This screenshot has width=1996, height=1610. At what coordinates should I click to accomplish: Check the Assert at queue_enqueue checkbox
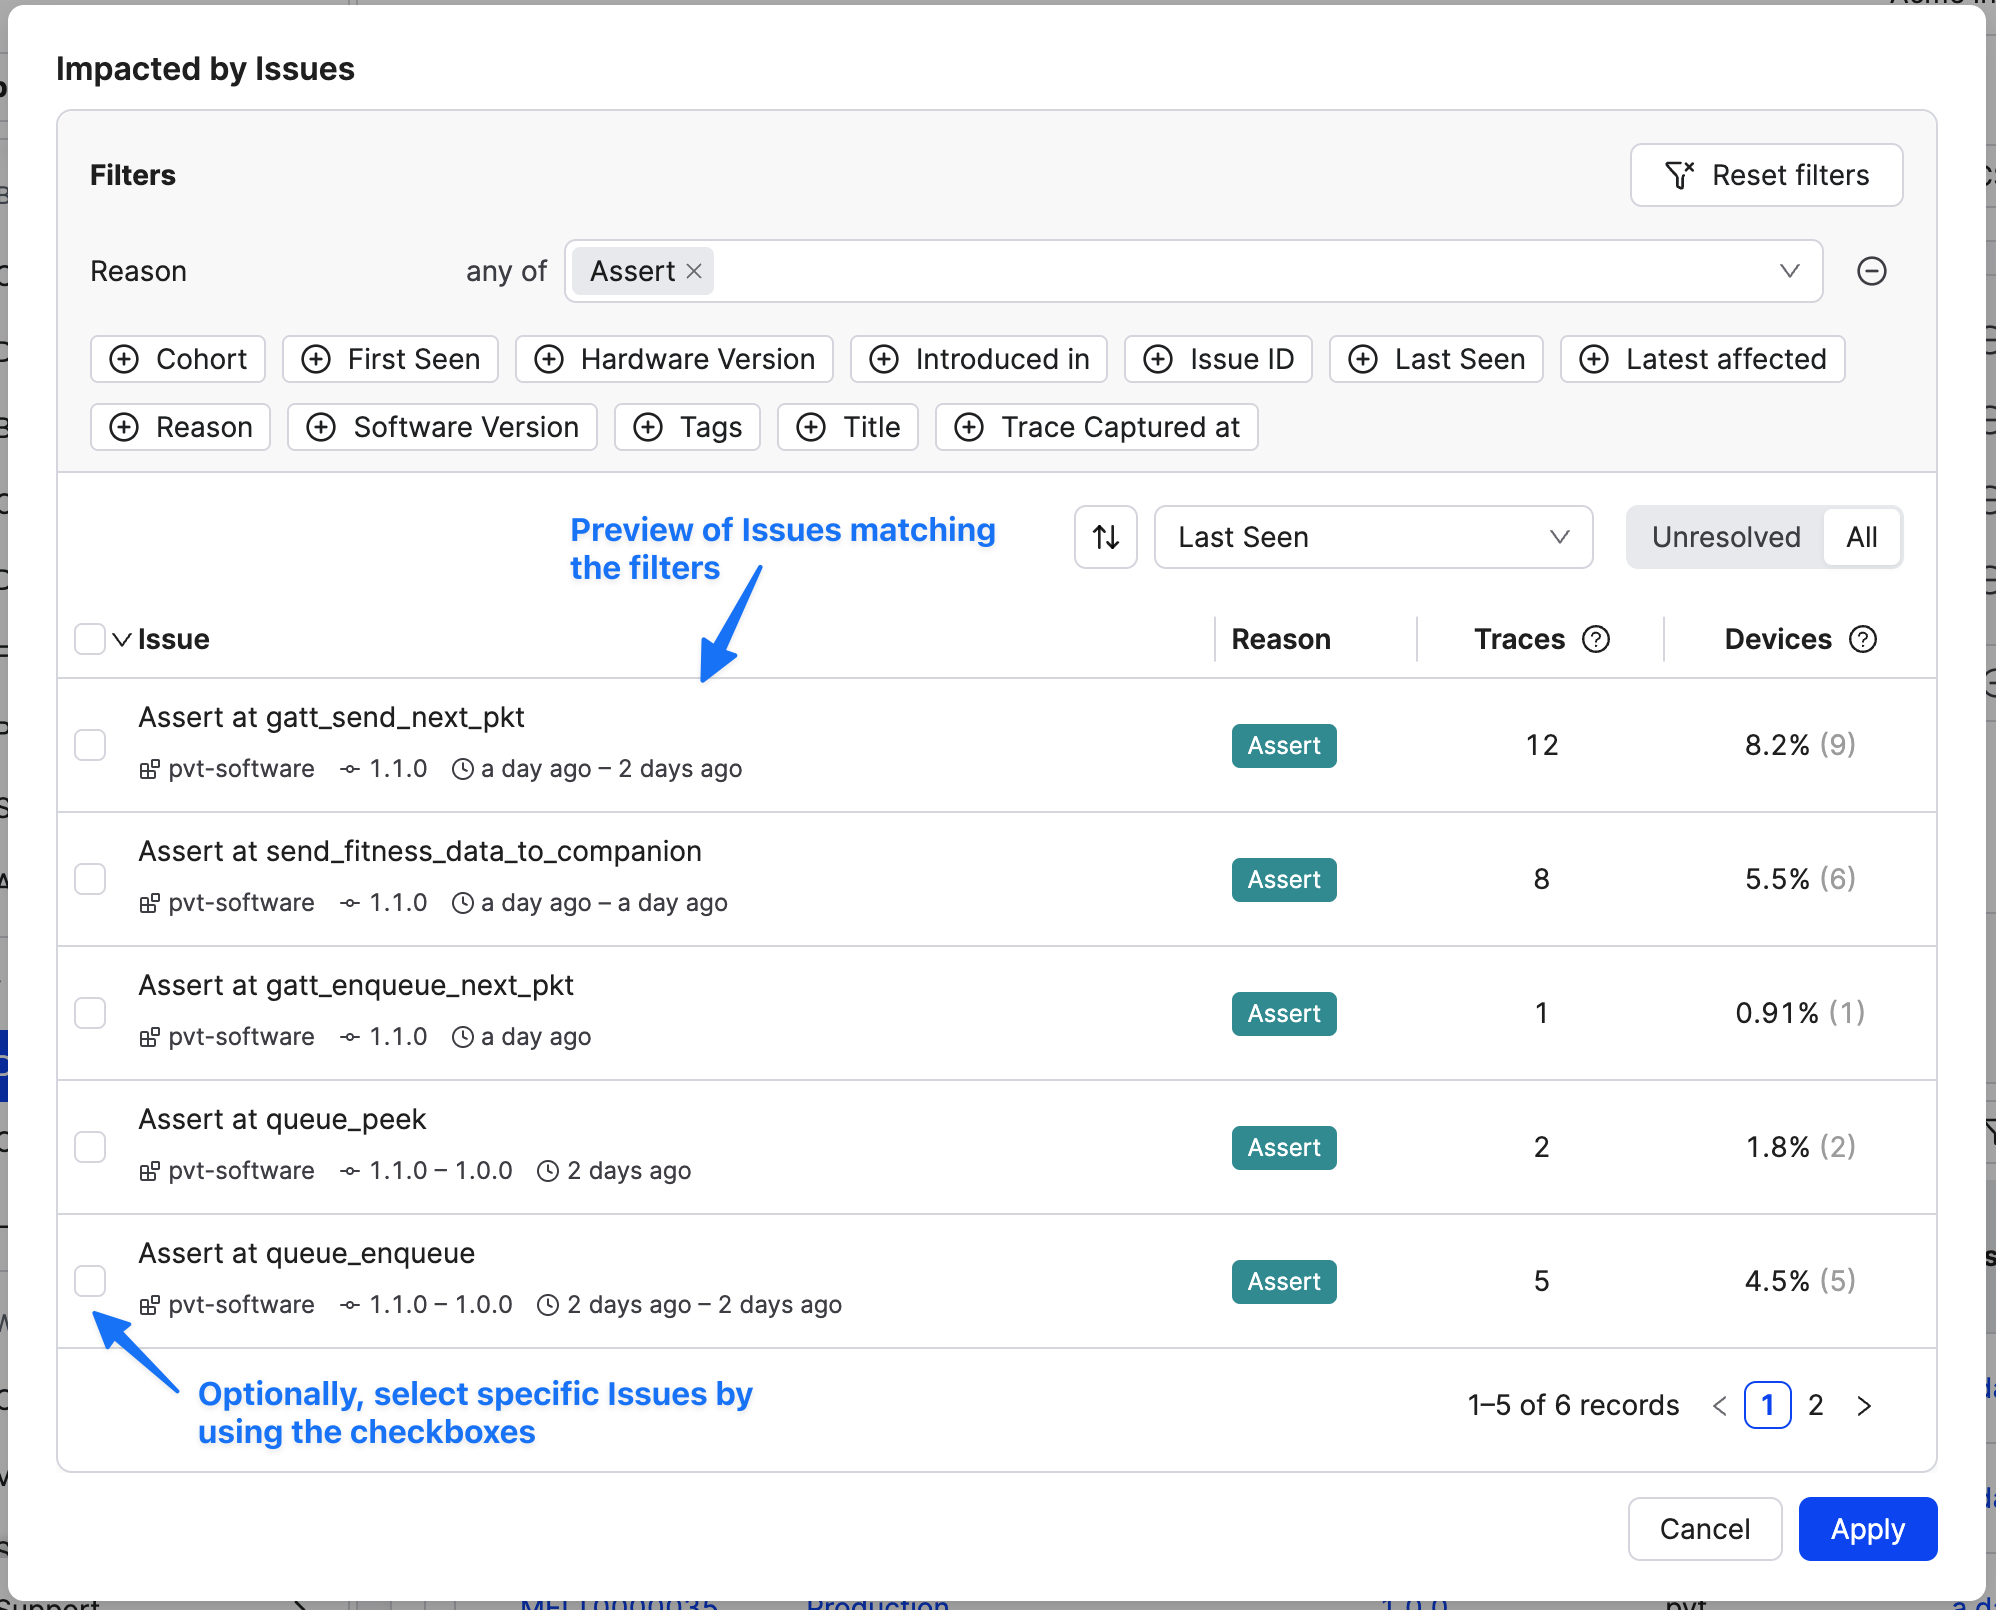(x=90, y=1281)
